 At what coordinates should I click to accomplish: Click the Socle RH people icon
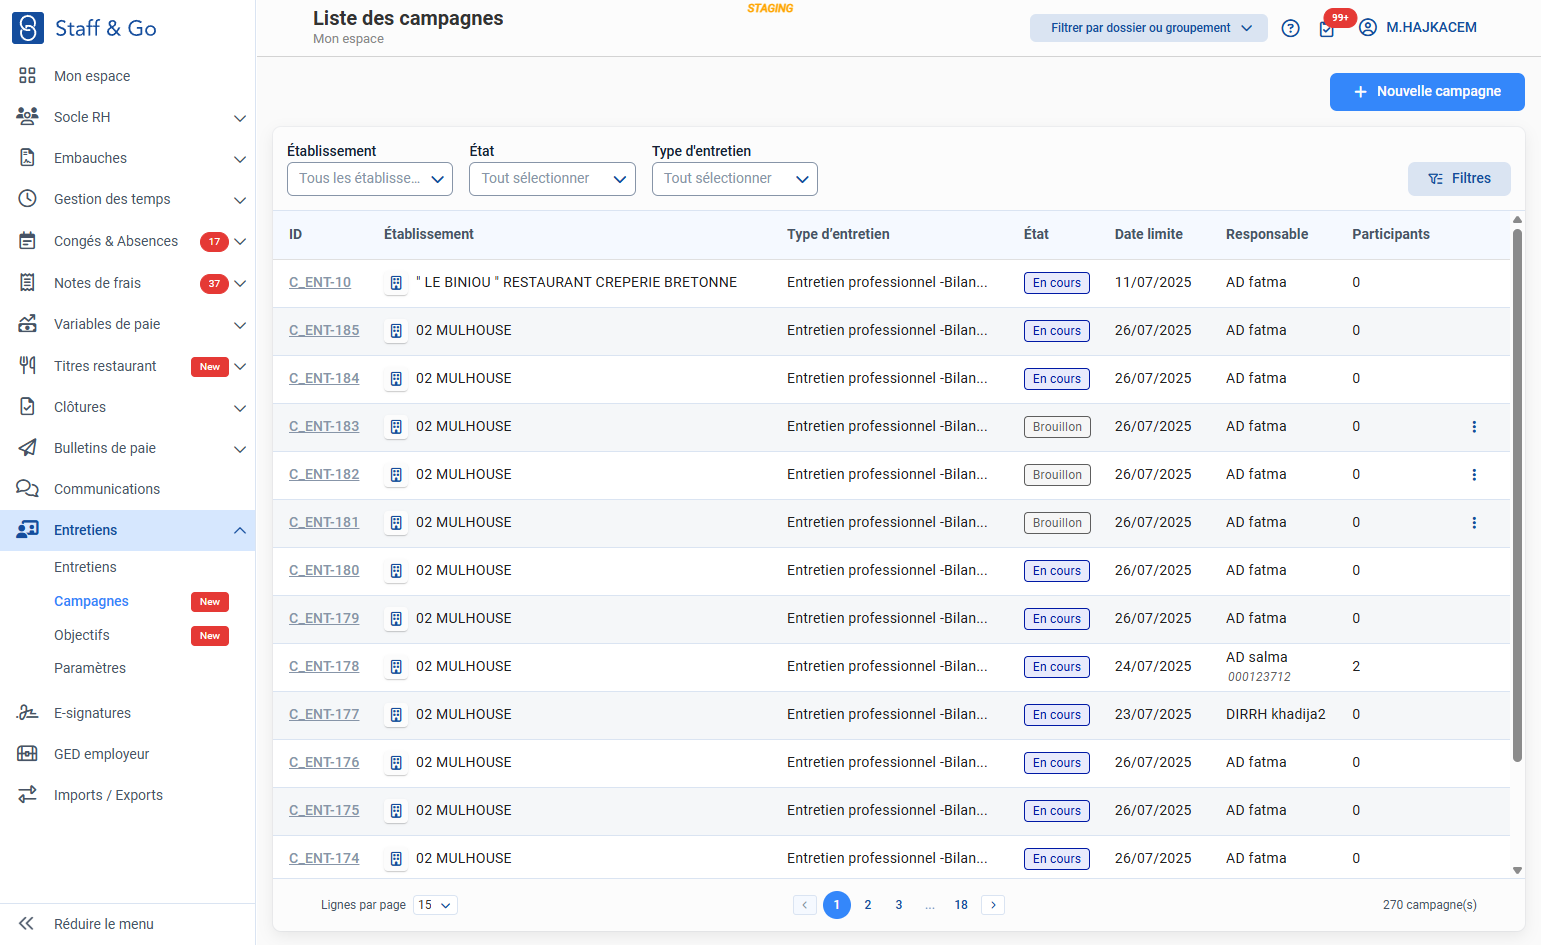coord(27,116)
